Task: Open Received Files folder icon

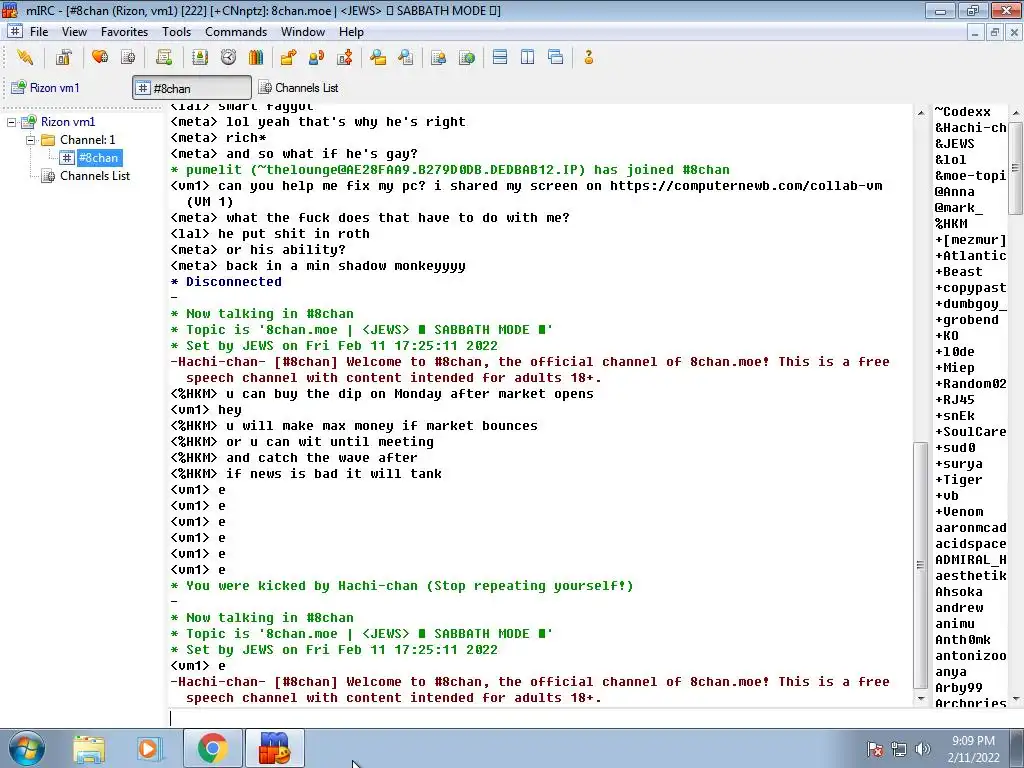Action: 377,57
